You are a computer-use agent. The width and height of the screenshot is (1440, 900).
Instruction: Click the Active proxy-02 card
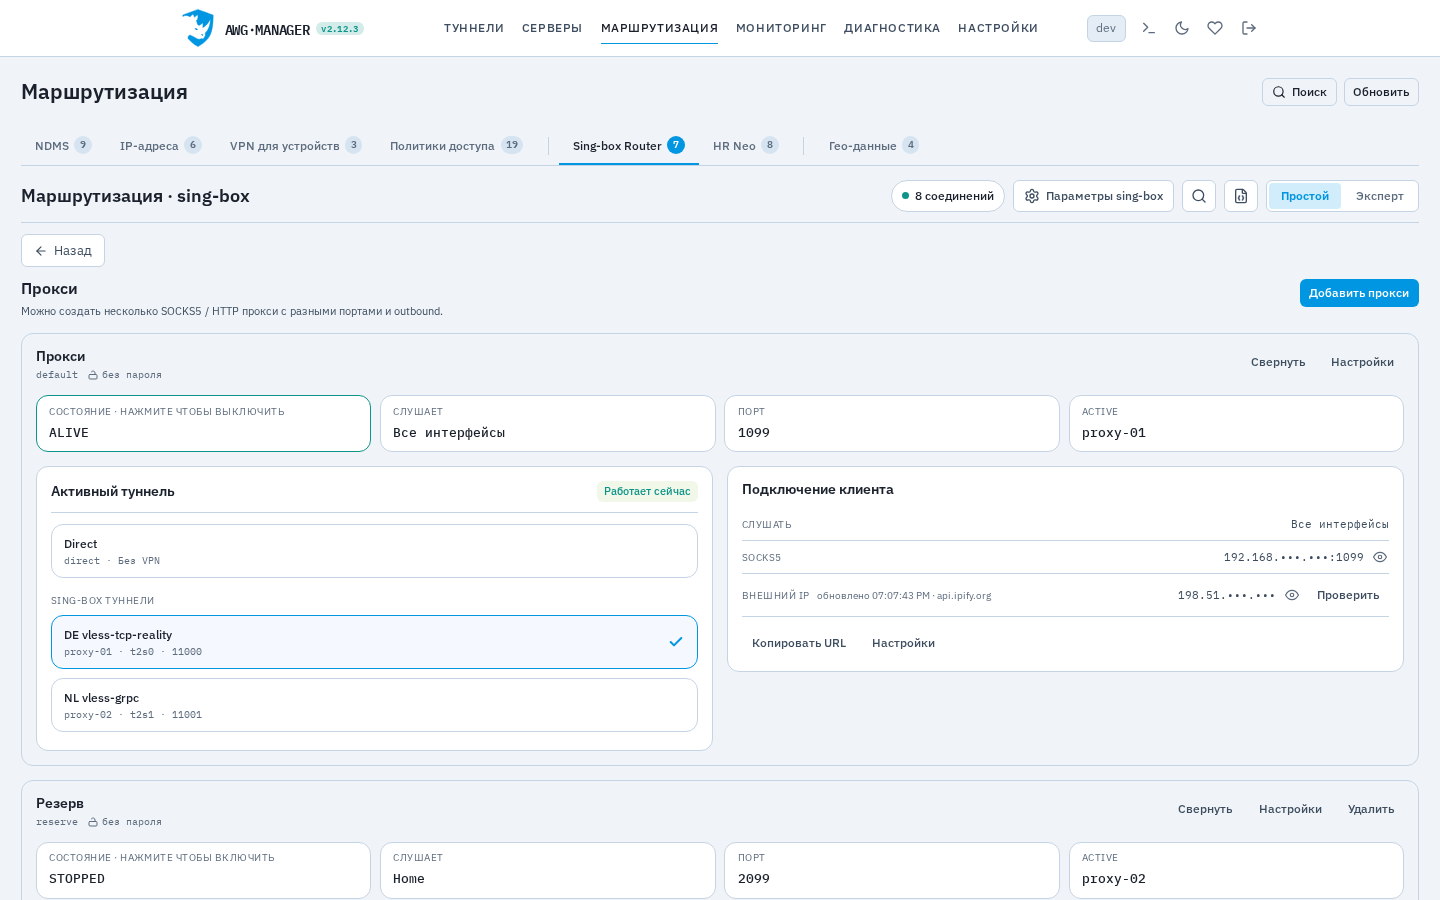(1236, 870)
